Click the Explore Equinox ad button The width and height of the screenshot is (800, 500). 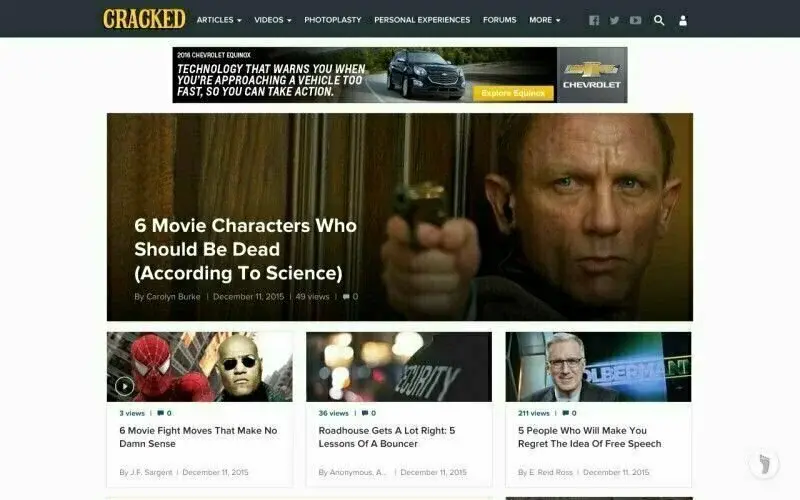(513, 93)
